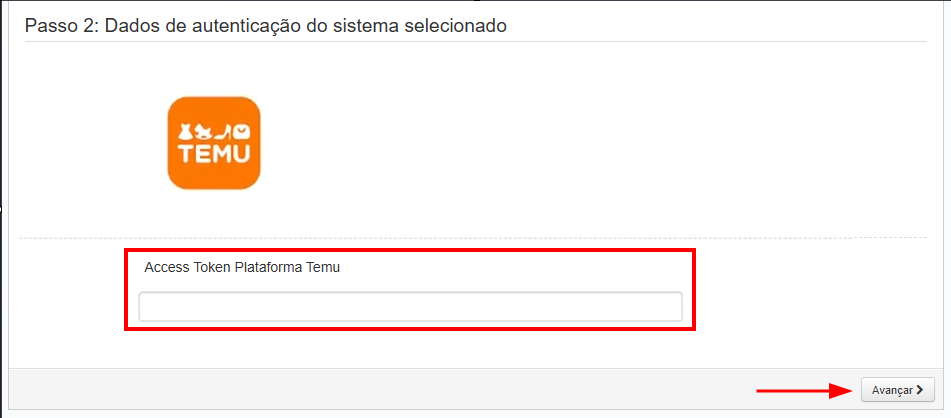Click the red highlight box's top border
The width and height of the screenshot is (951, 418).
[x=410, y=251]
